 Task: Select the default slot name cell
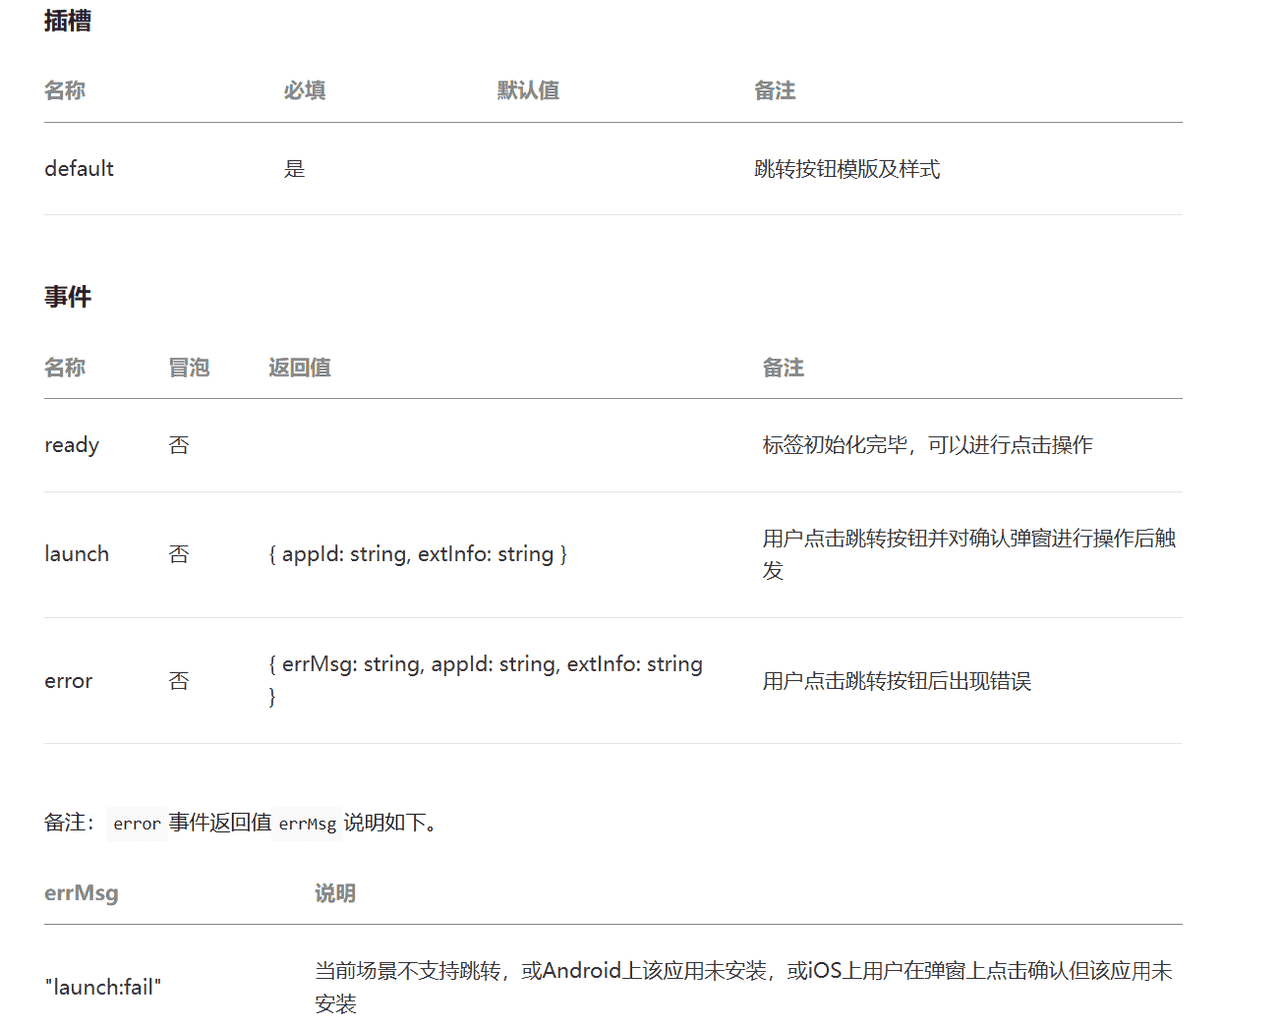click(x=79, y=168)
